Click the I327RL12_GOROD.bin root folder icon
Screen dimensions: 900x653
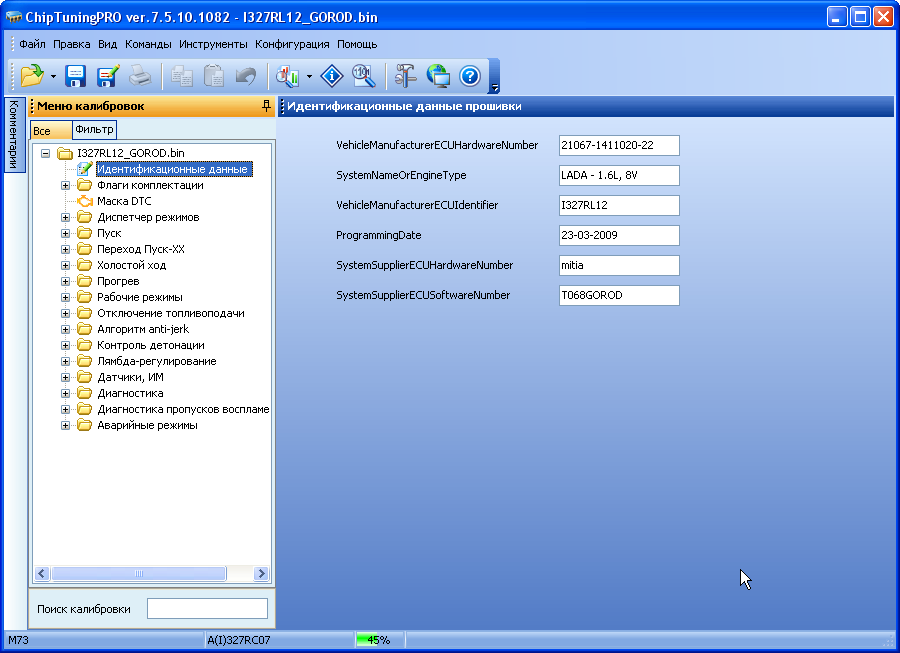click(x=65, y=153)
